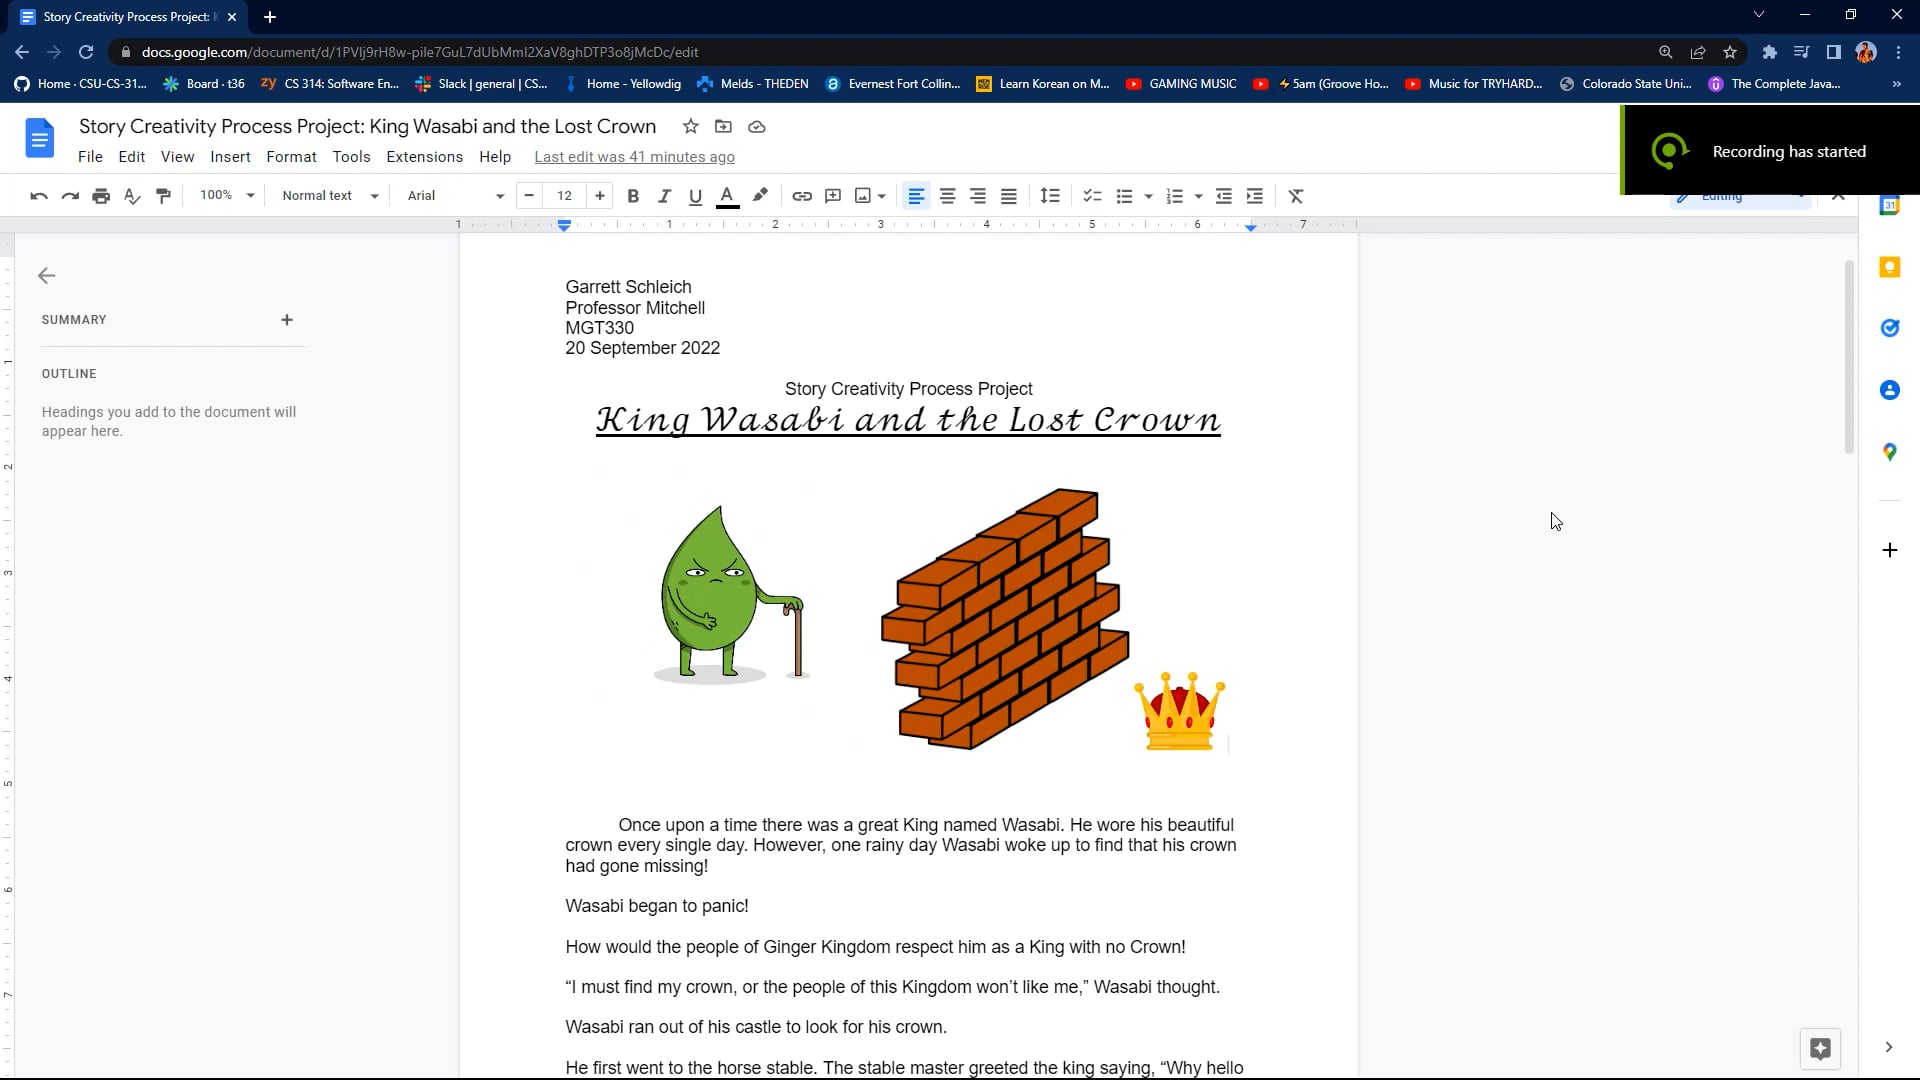Screen dimensions: 1920x1080
Task: Click the insert link icon
Action: [x=802, y=196]
